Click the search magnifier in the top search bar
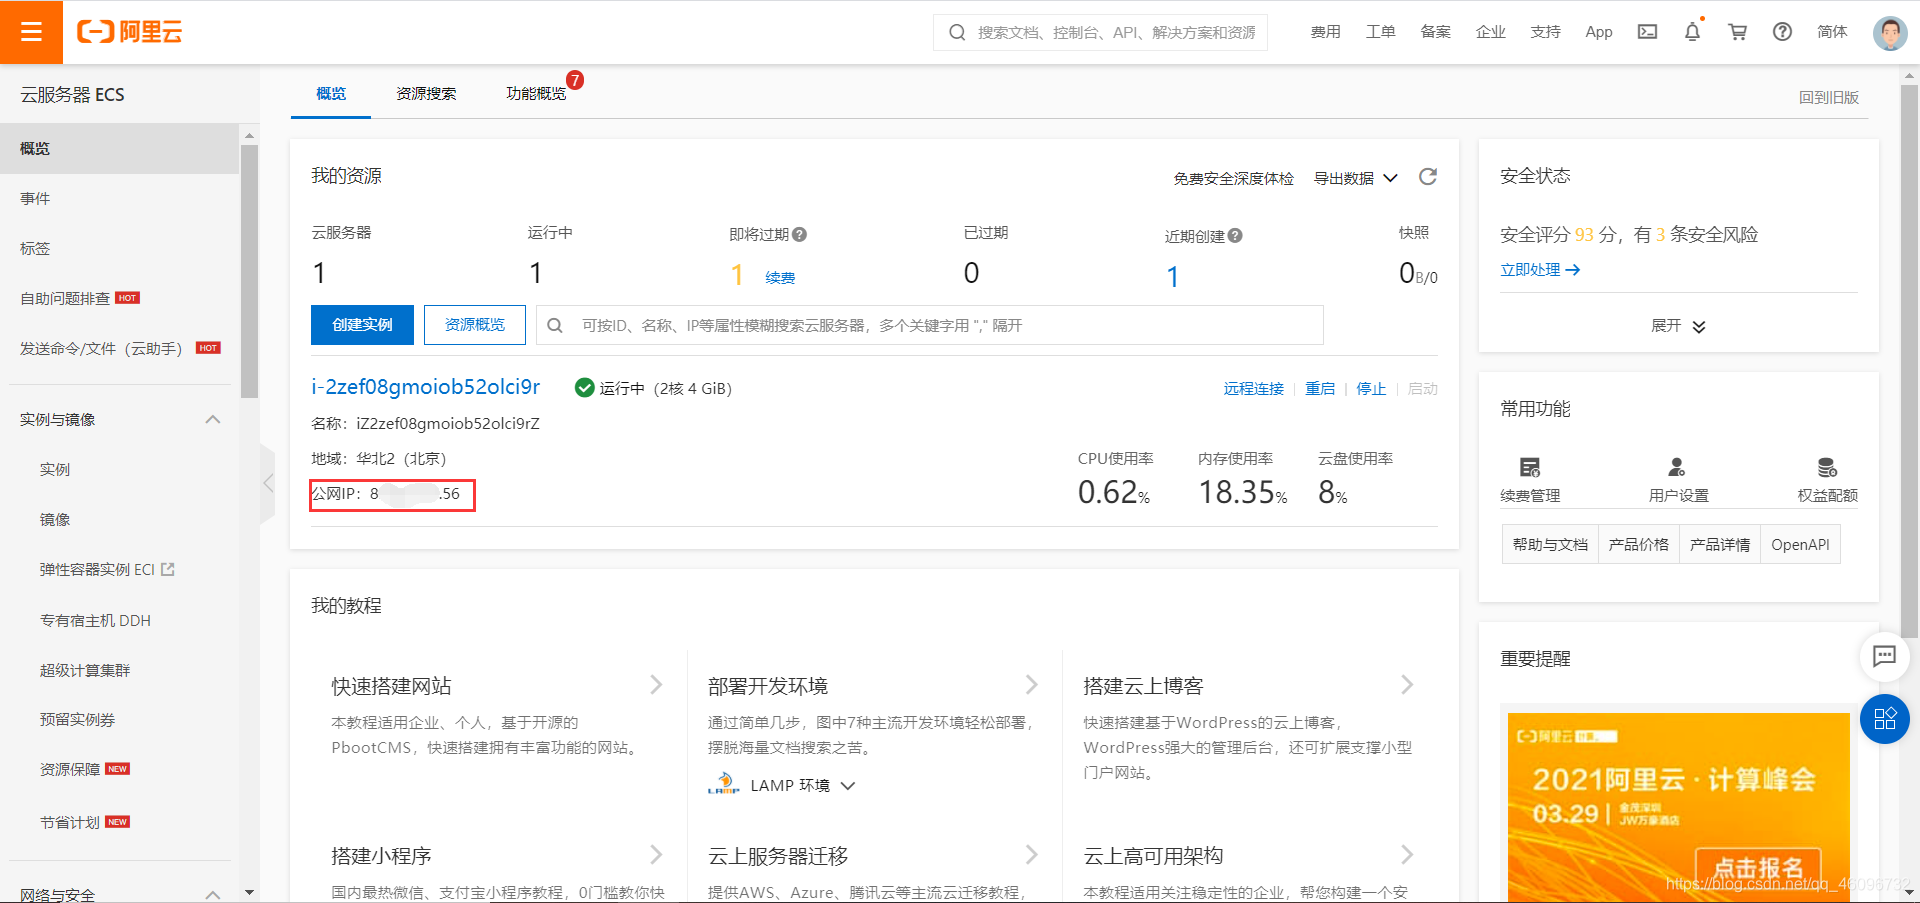The width and height of the screenshot is (1920, 903). tap(957, 33)
